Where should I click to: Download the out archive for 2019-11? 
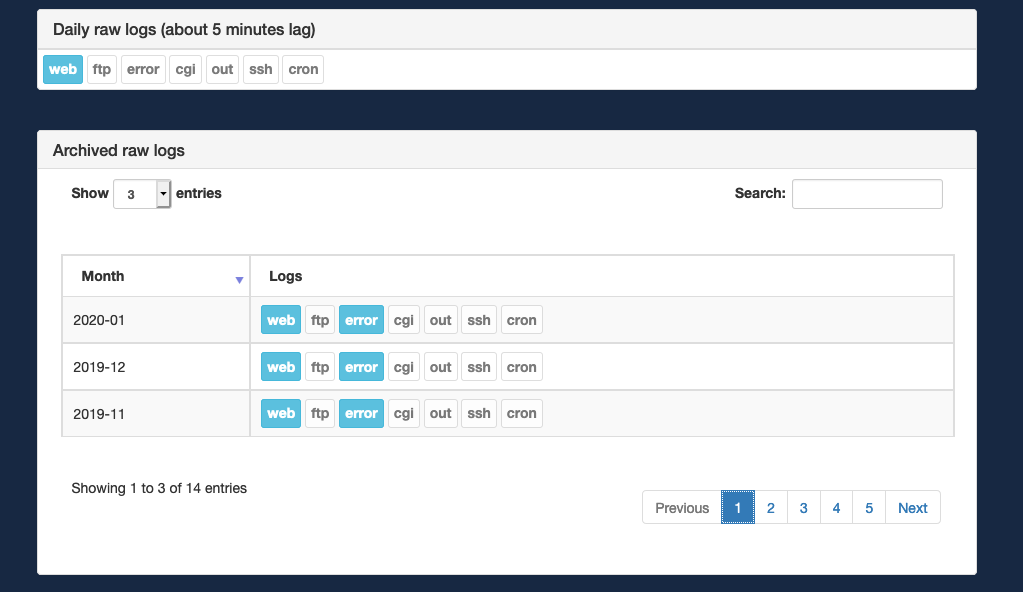point(440,413)
